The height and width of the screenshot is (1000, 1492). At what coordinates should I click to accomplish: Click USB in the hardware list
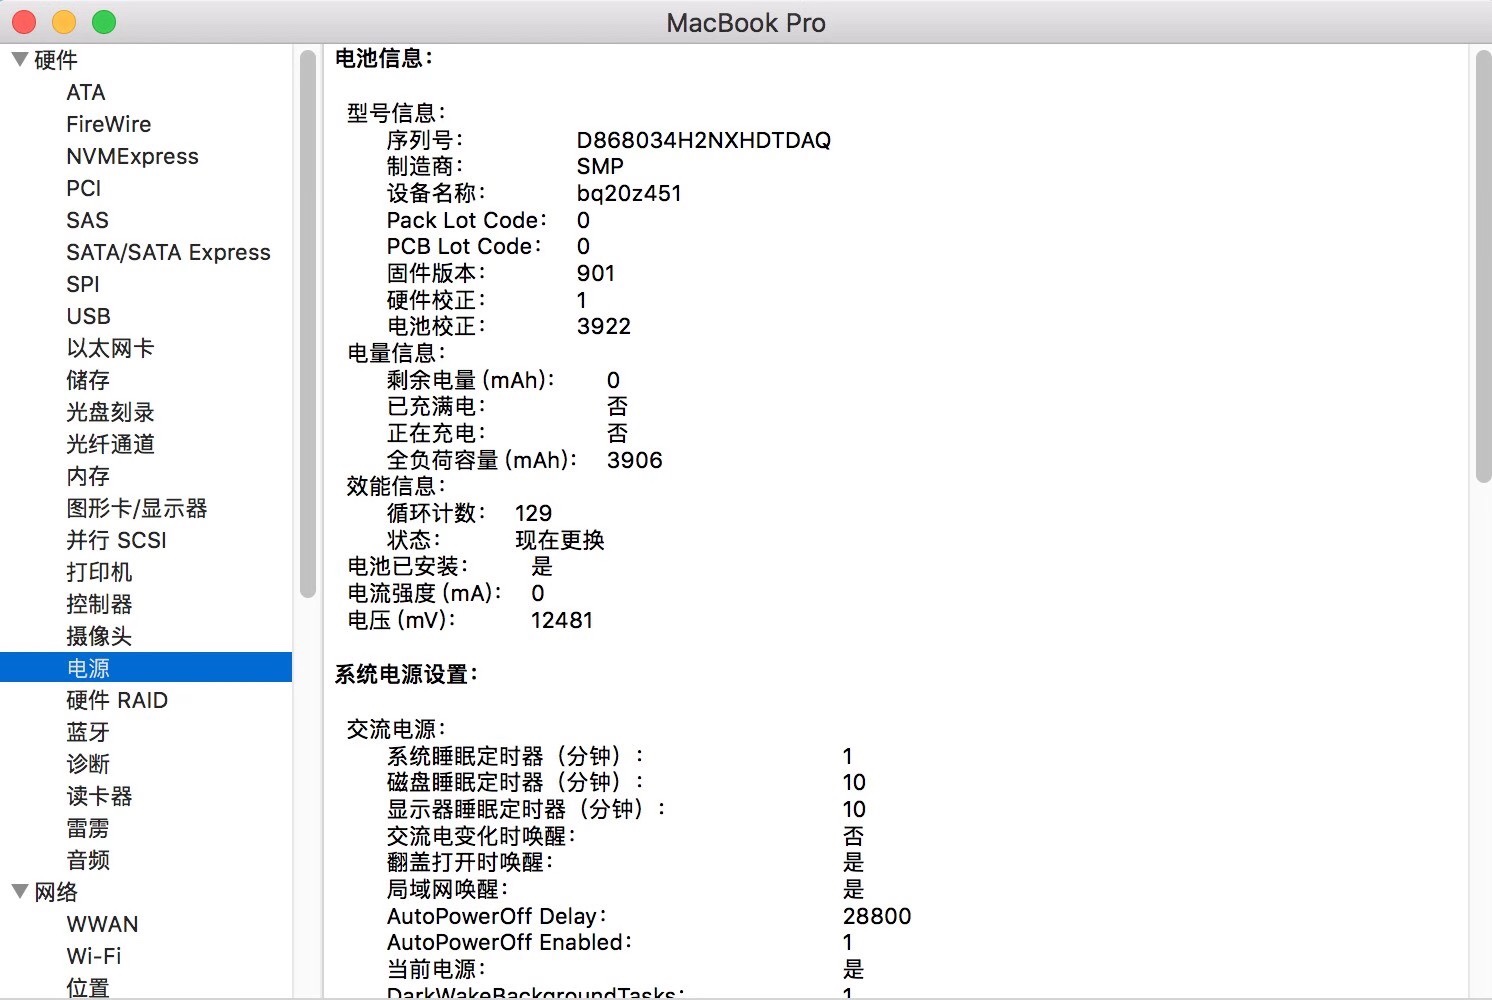click(88, 316)
